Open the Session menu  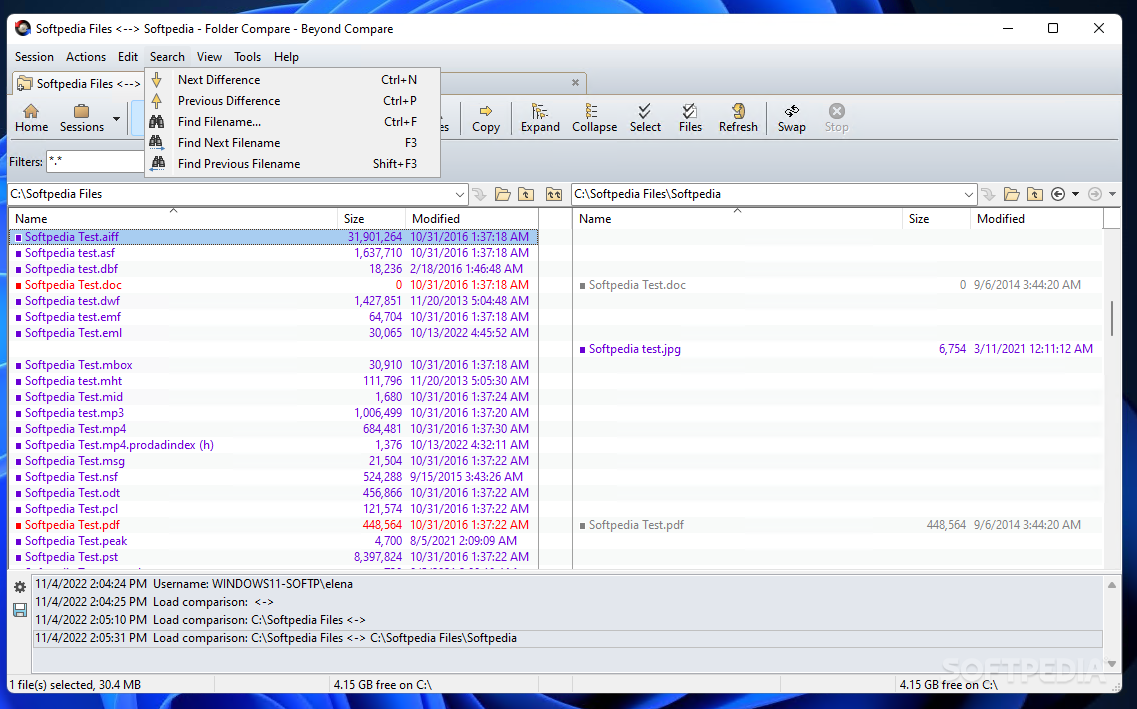point(34,57)
